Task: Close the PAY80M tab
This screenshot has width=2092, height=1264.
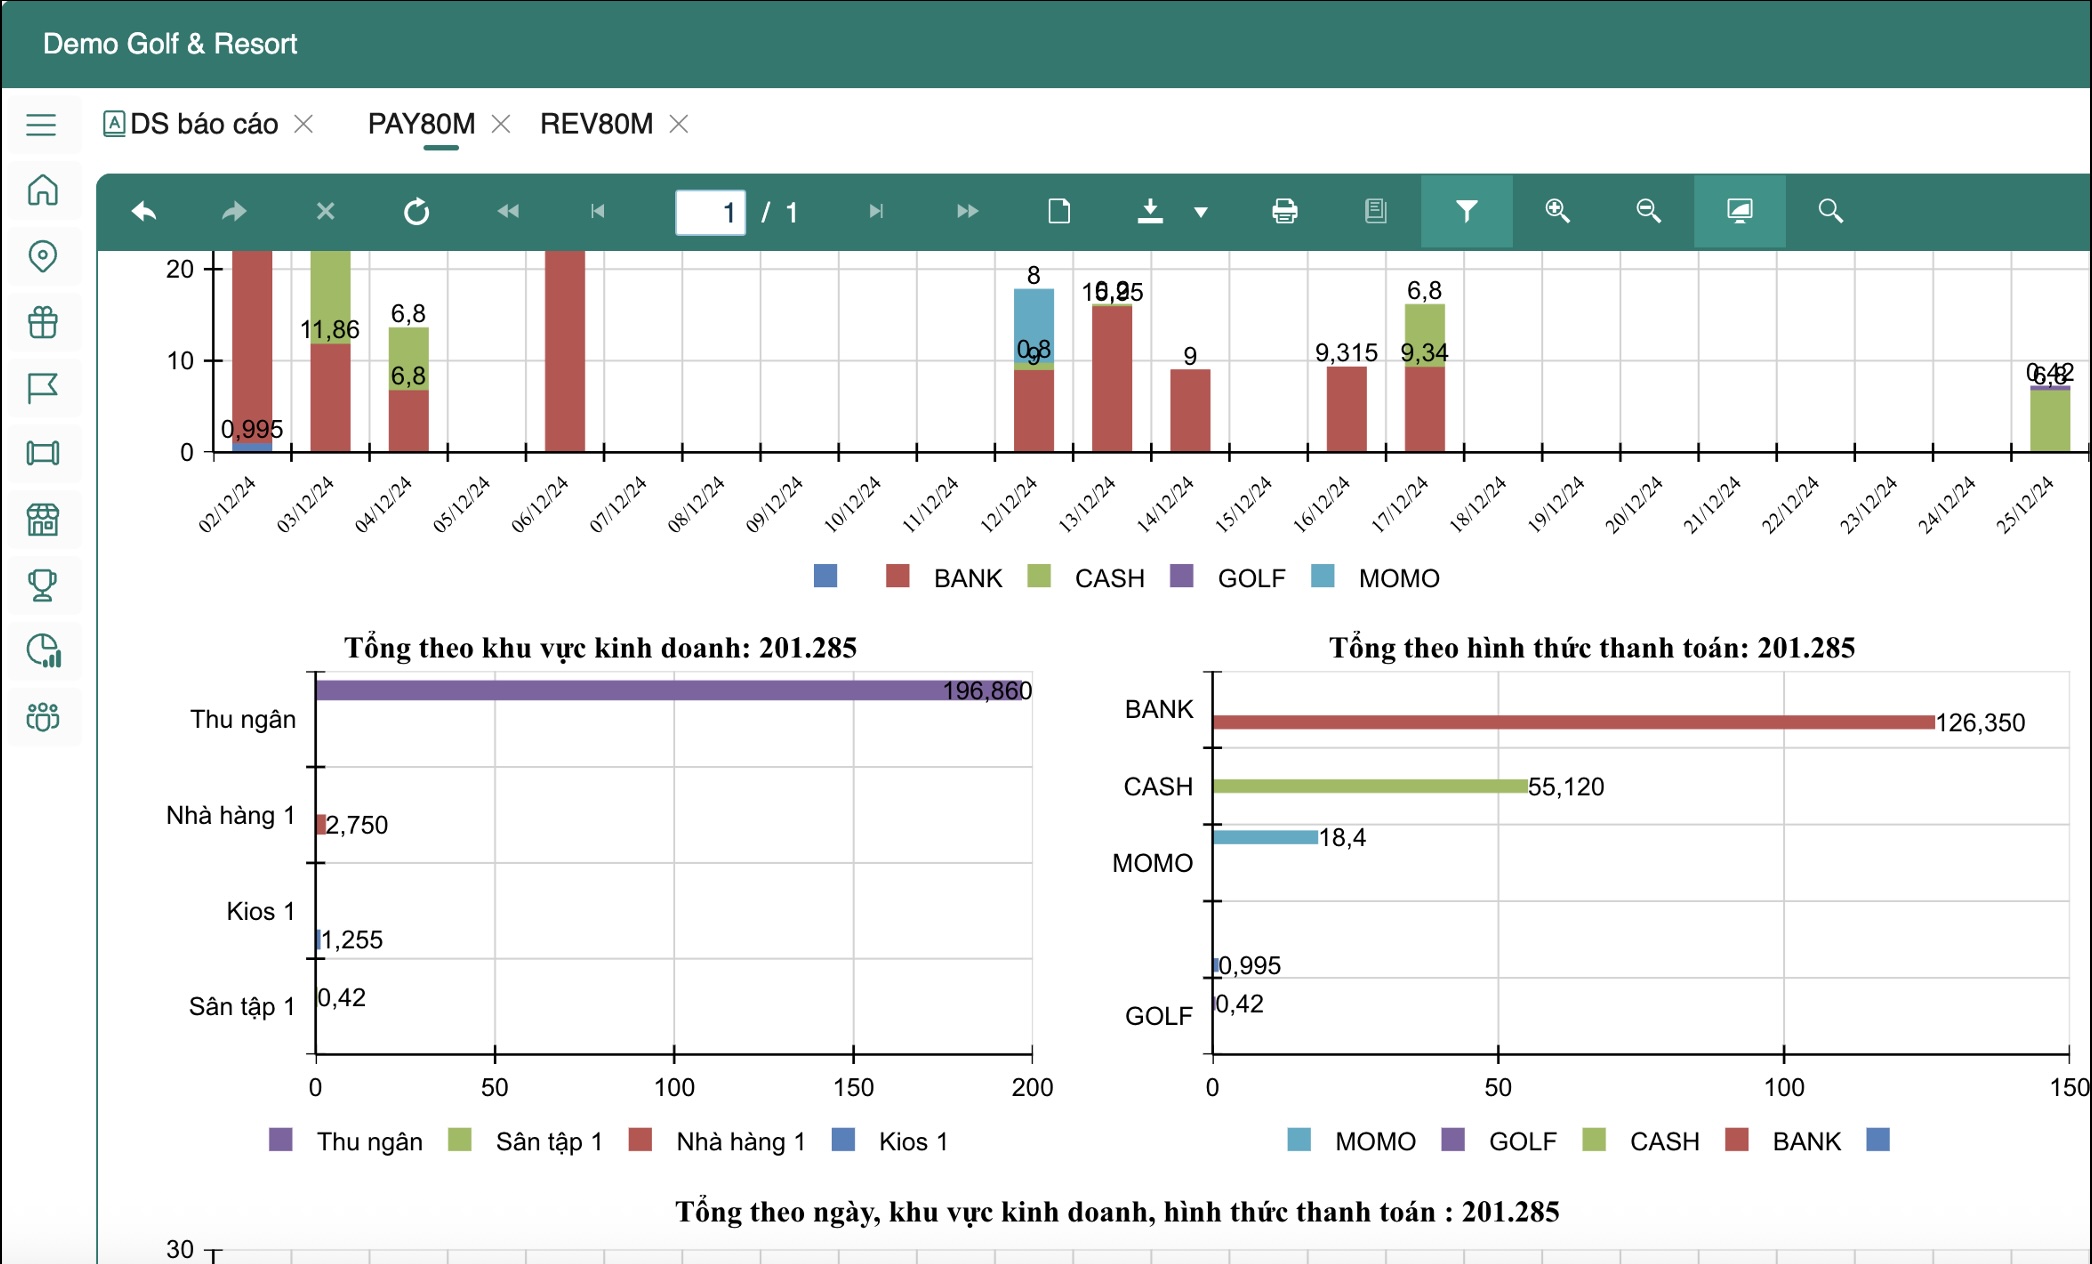Action: click(501, 124)
